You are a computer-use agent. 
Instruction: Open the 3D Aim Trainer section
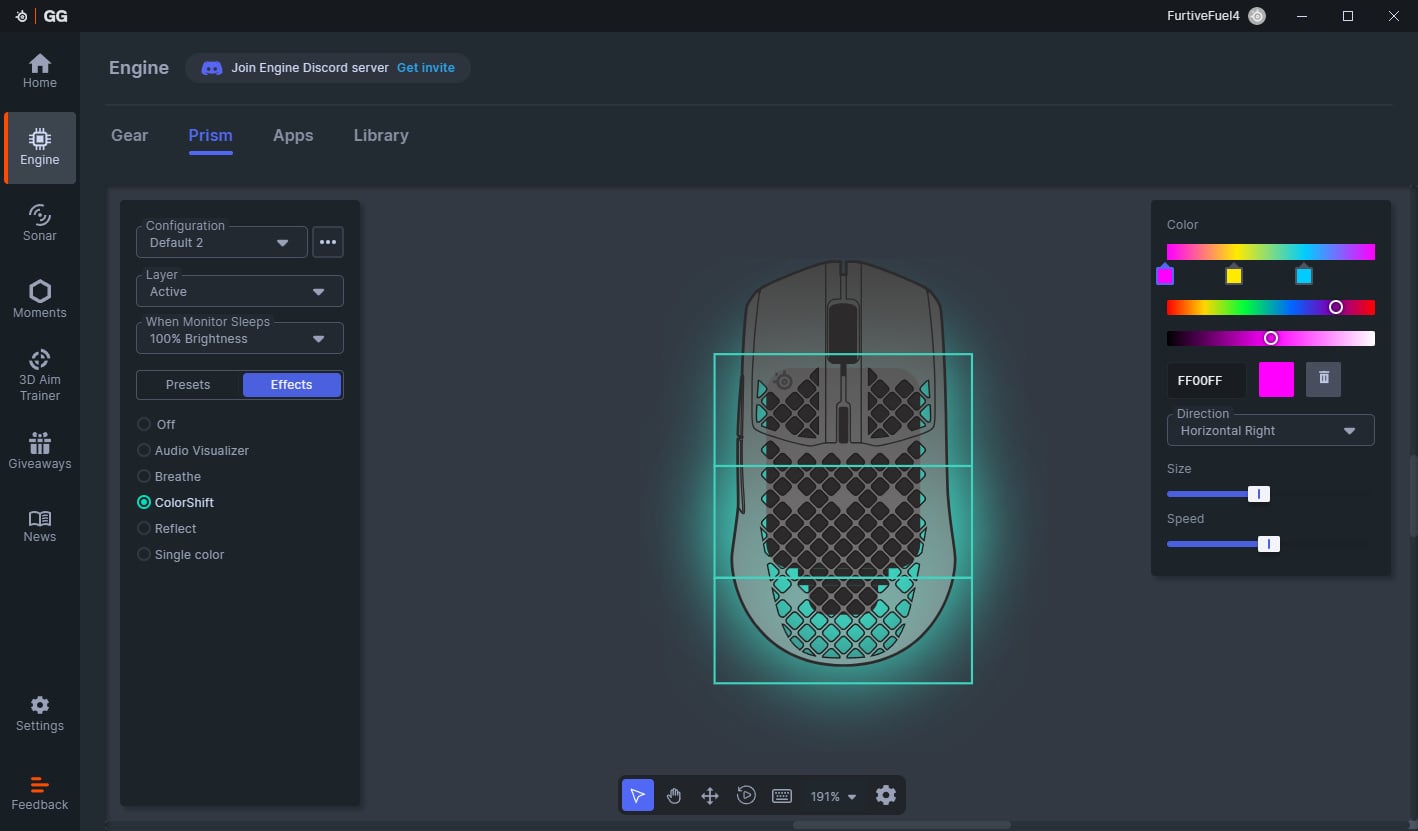pos(40,375)
